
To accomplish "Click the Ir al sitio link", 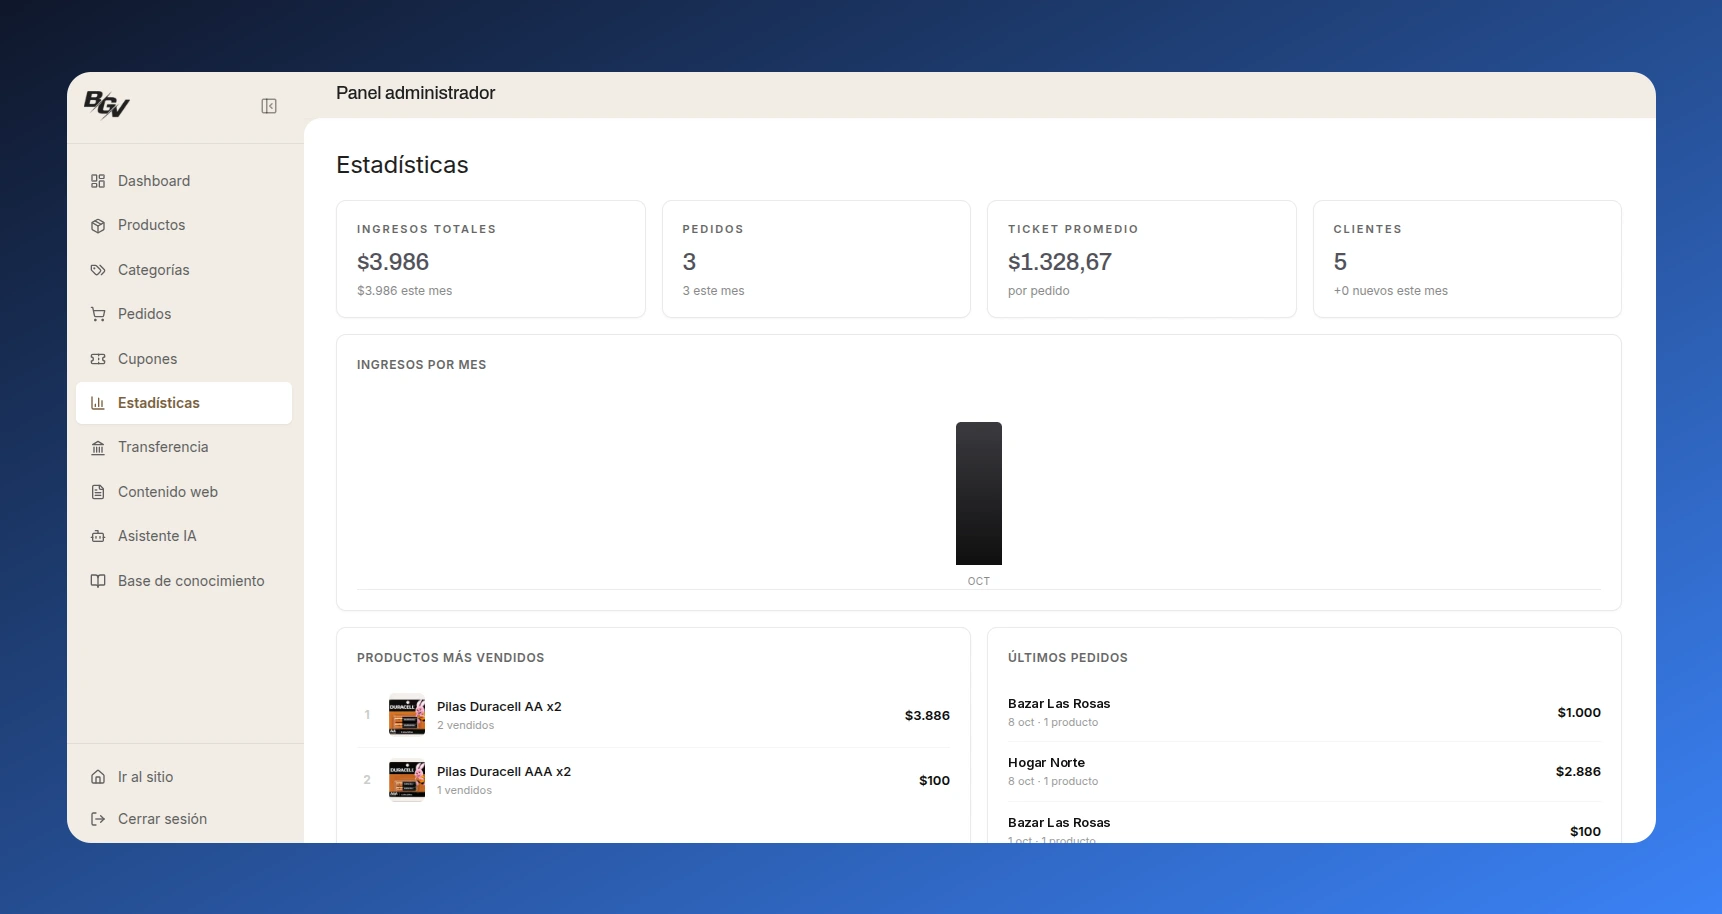I will click(184, 777).
